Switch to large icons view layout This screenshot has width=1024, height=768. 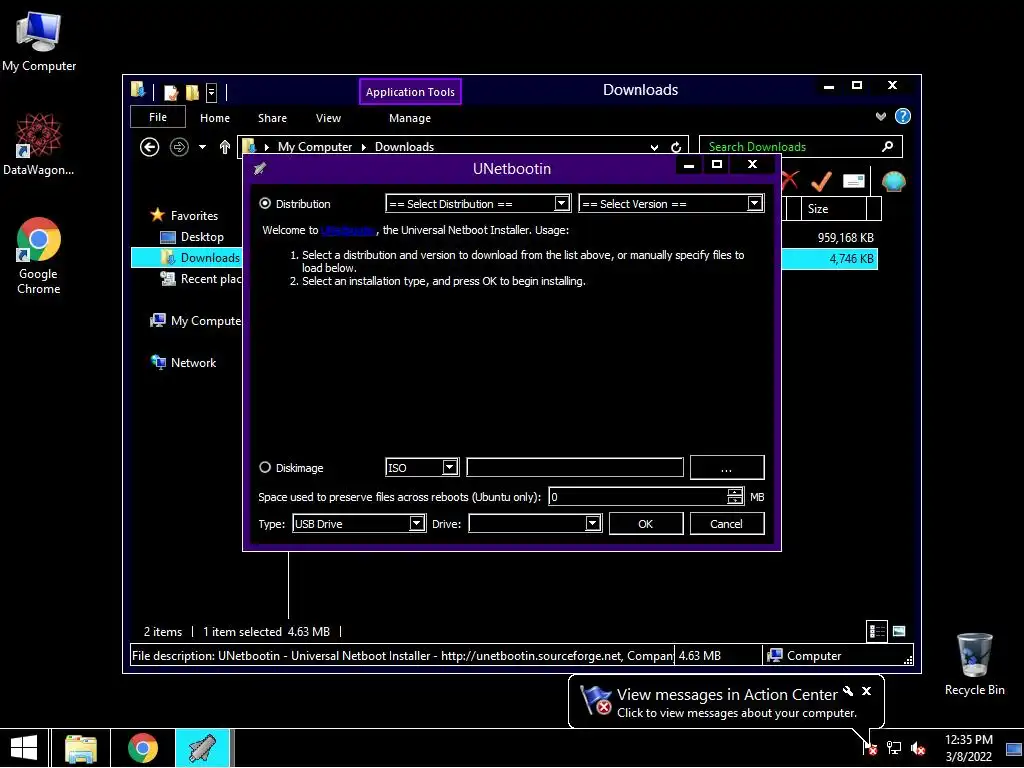tap(899, 632)
